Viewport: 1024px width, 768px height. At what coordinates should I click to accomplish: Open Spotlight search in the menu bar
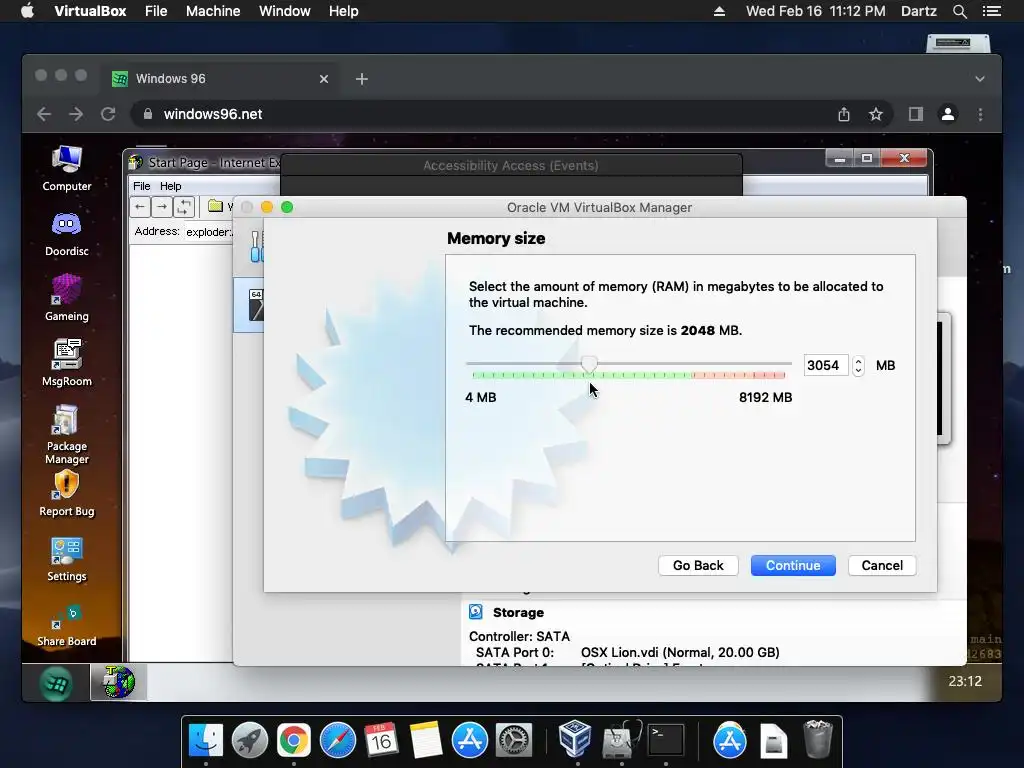[959, 11]
